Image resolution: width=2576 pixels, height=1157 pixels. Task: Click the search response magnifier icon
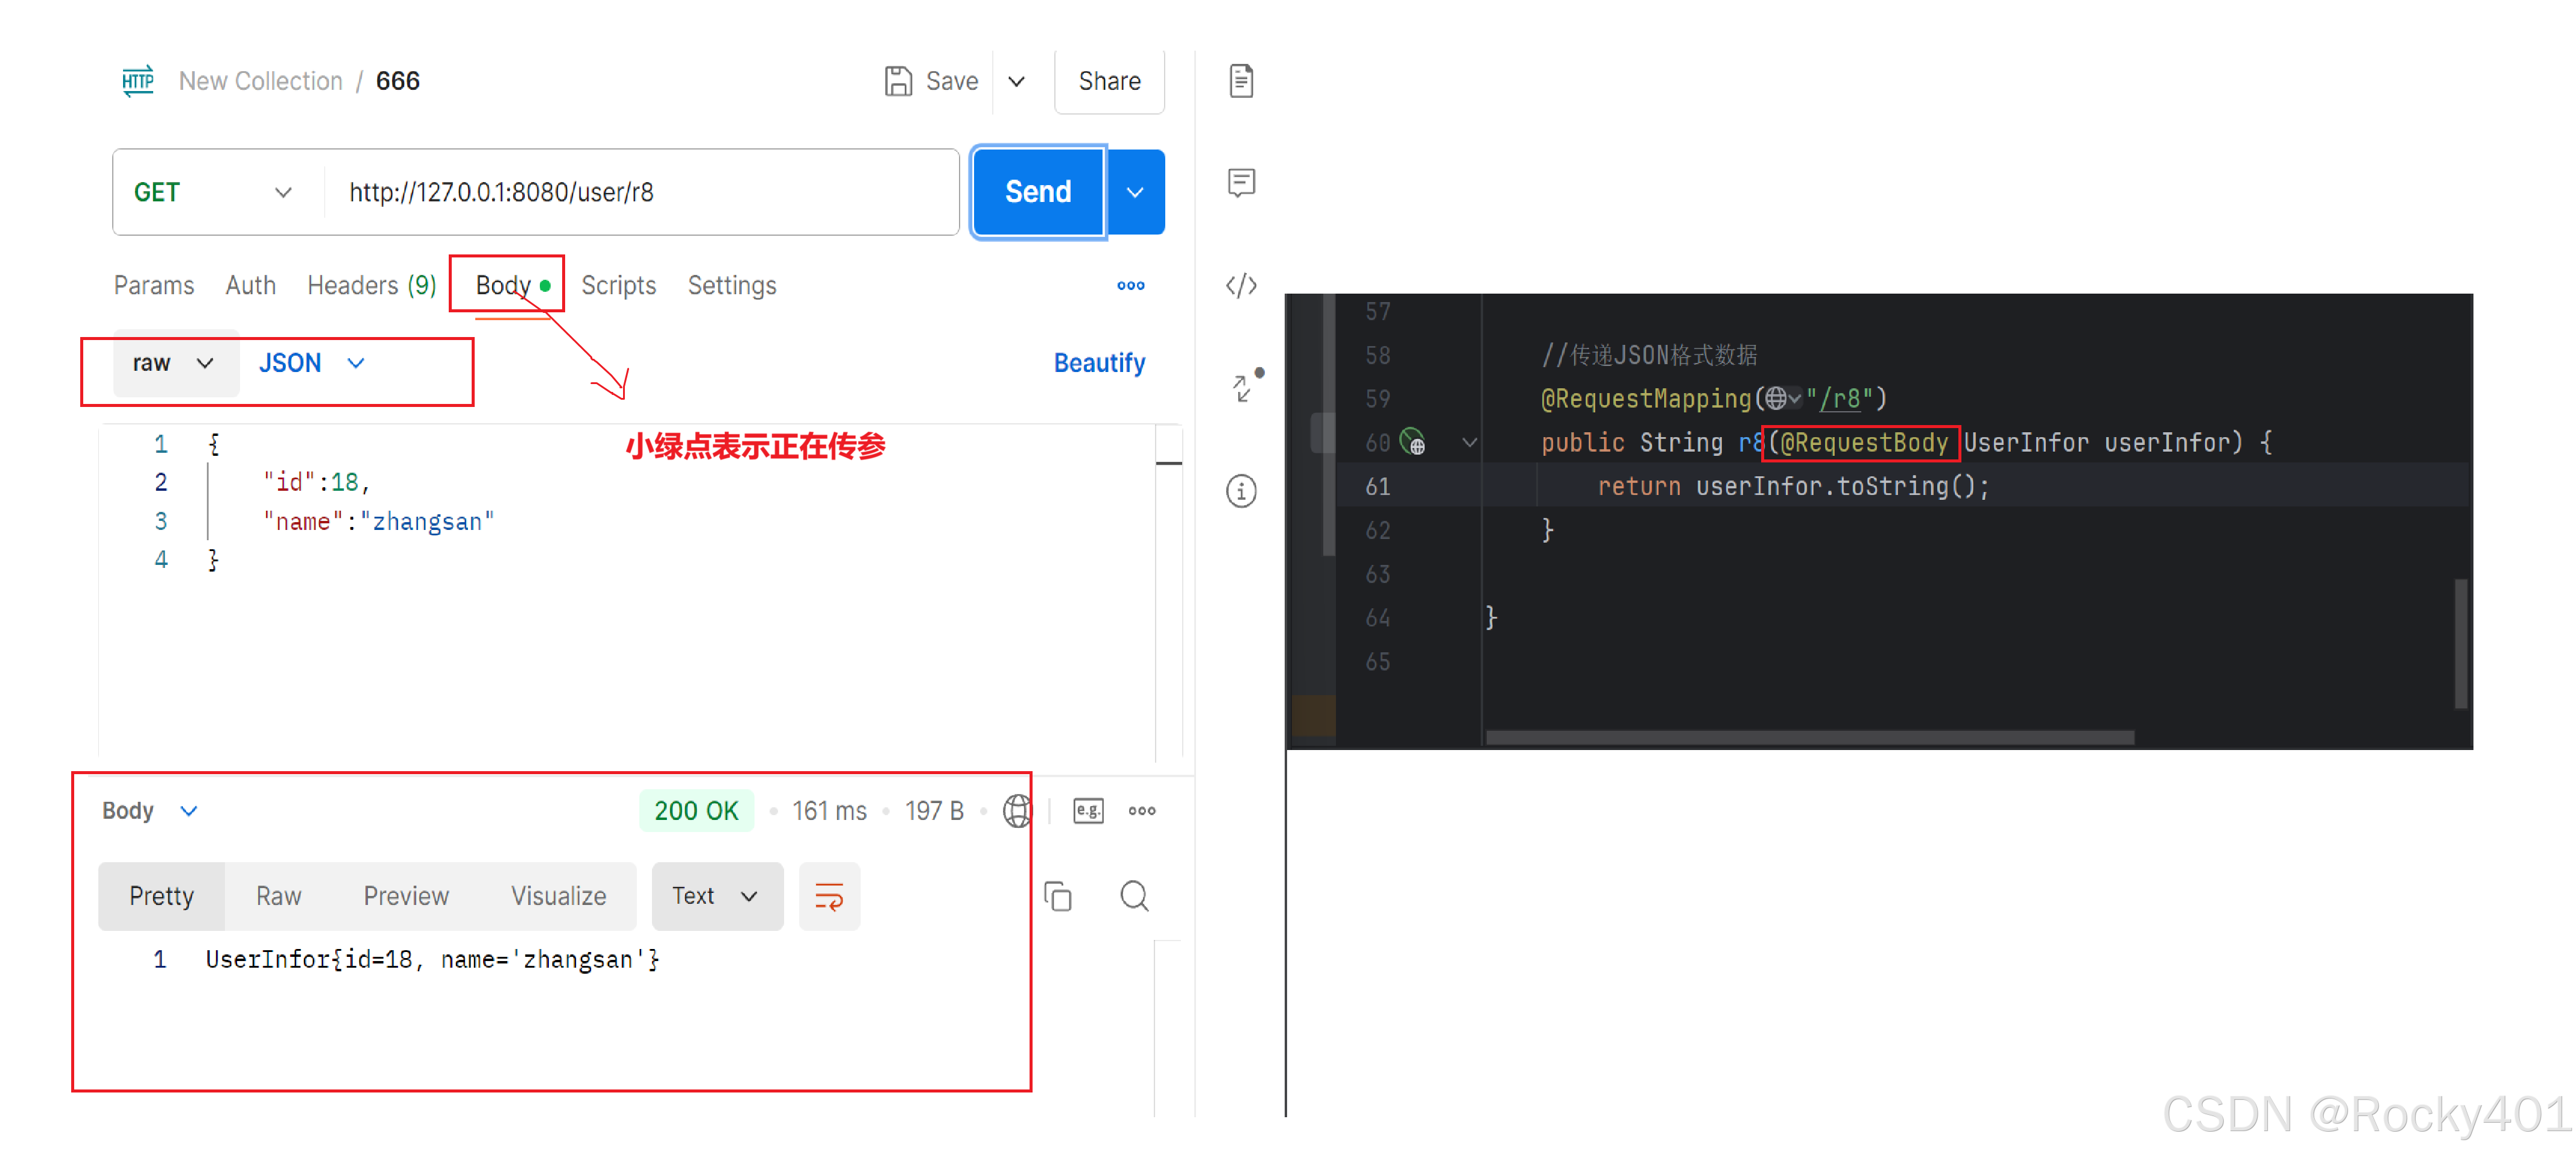[x=1134, y=896]
